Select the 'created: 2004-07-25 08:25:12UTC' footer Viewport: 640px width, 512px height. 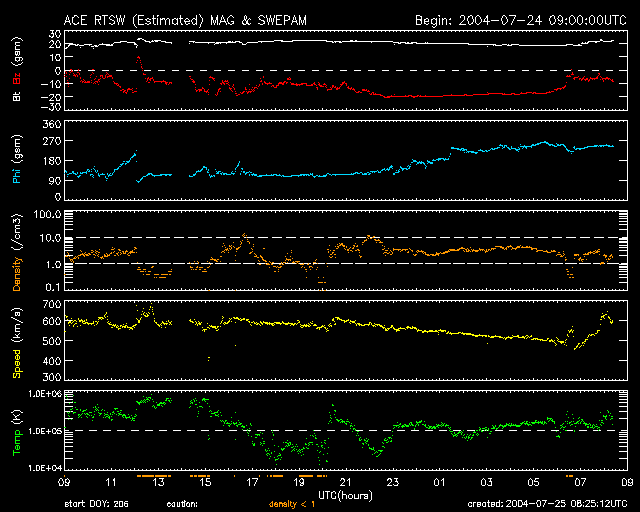tap(547, 504)
